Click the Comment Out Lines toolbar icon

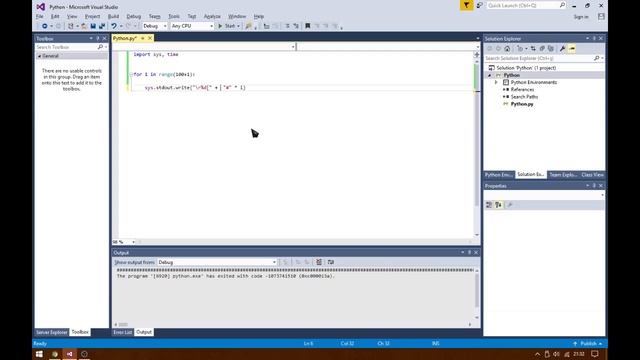pos(287,26)
